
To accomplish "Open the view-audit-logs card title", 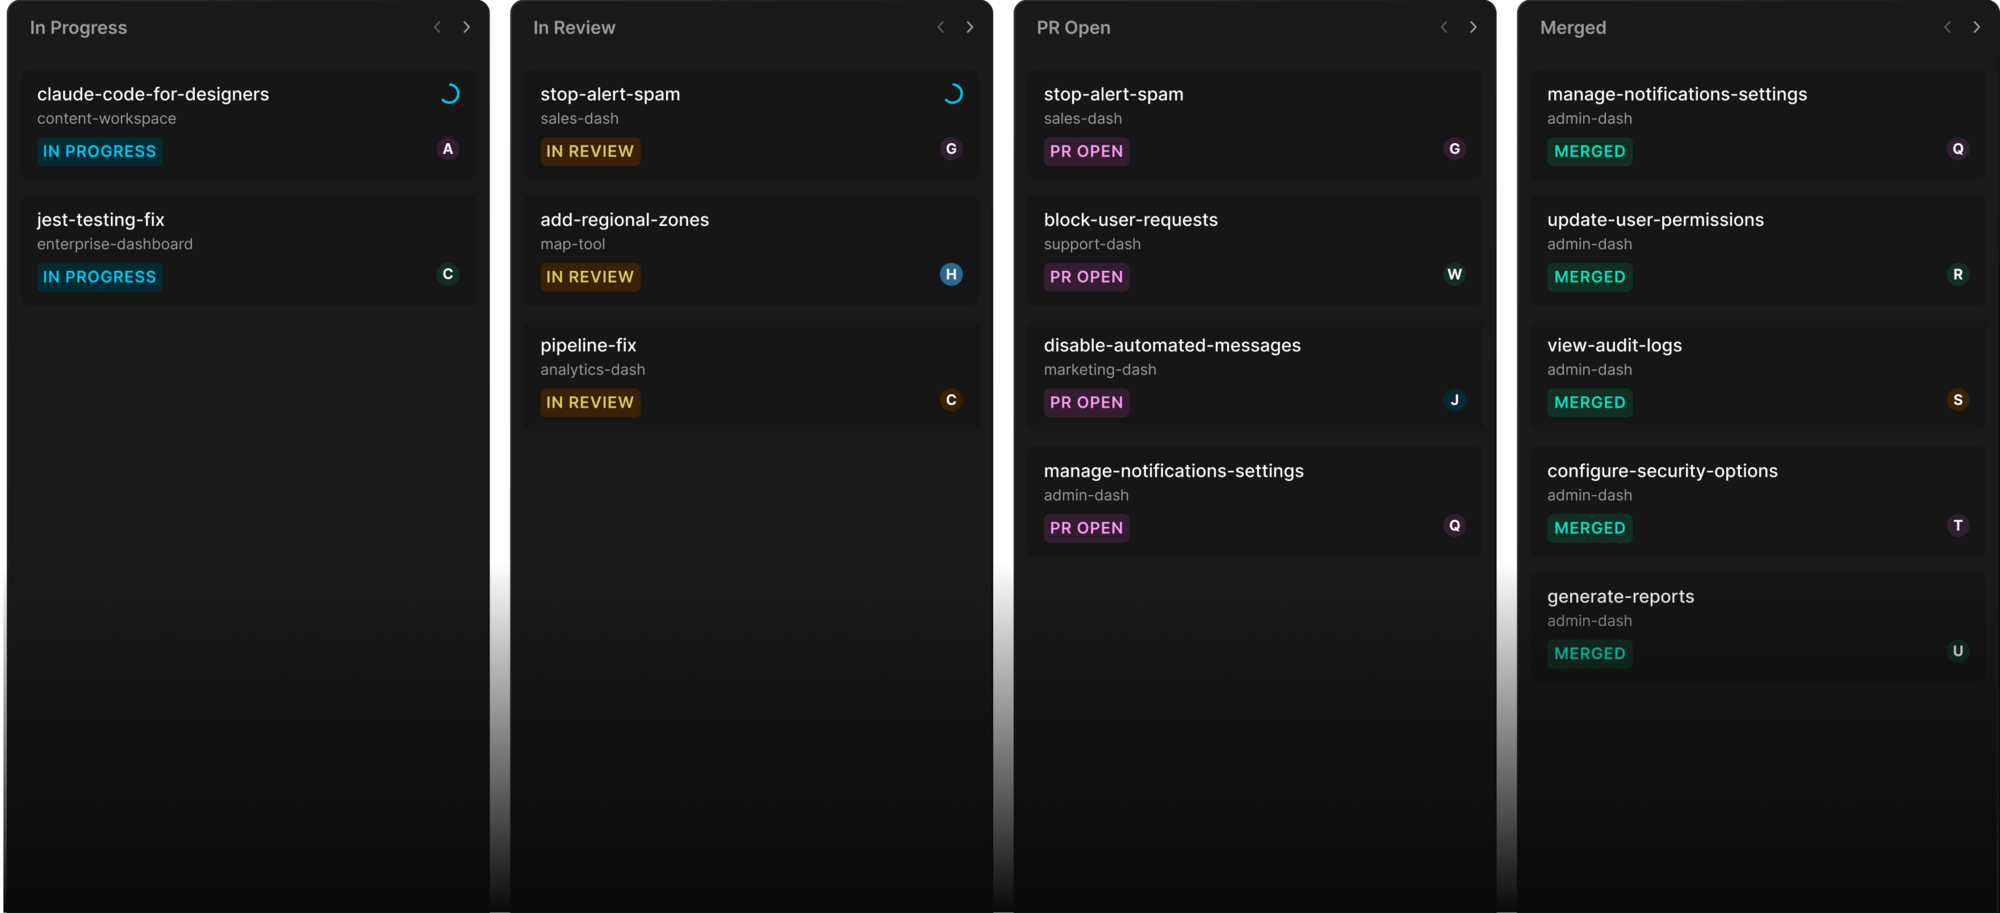I will pos(1615,345).
